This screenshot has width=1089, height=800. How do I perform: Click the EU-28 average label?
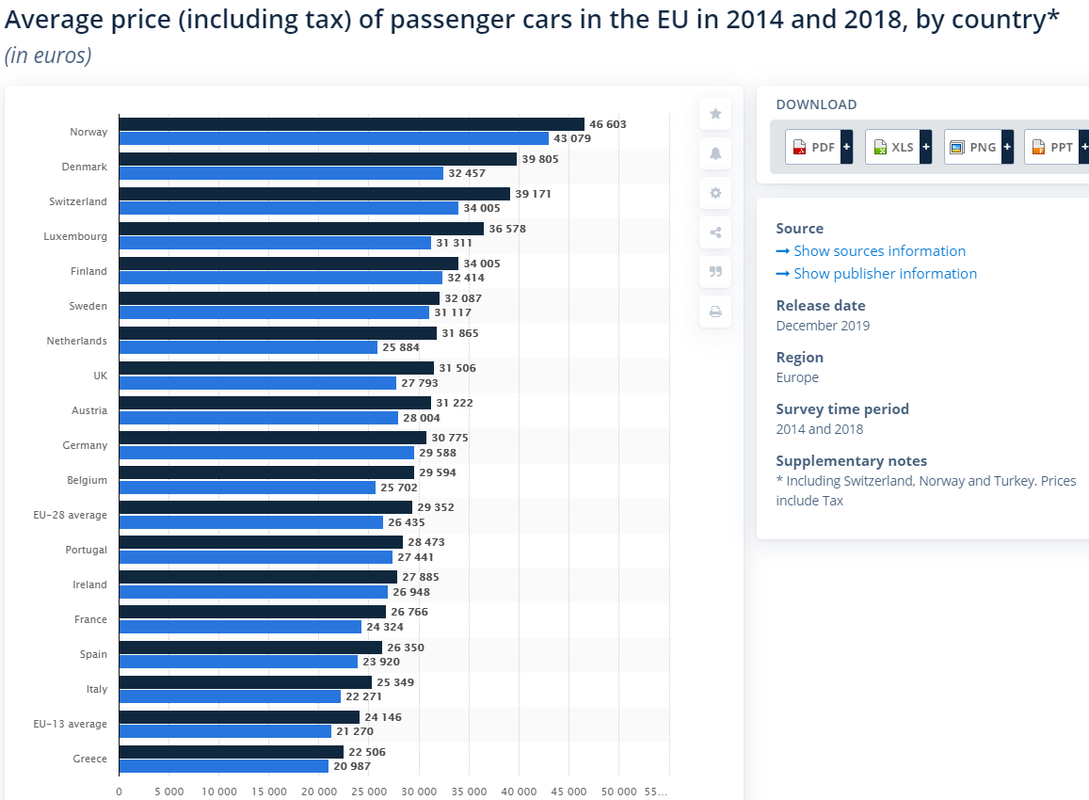coord(70,515)
